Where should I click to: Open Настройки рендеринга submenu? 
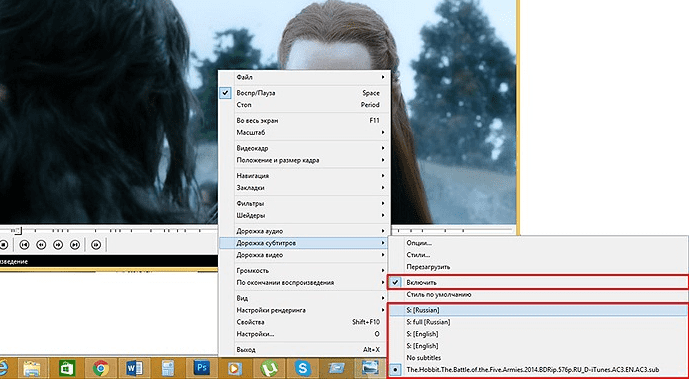point(304,310)
